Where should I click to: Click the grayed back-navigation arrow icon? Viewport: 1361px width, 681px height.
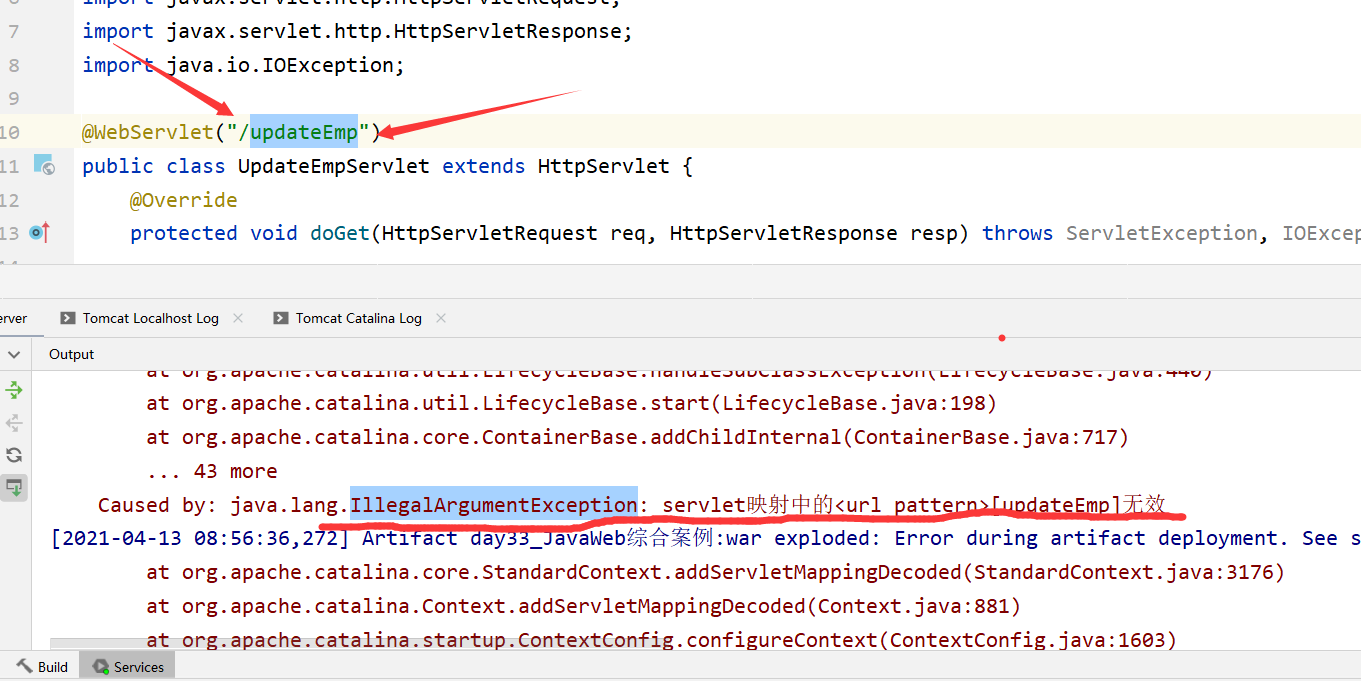pos(13,422)
